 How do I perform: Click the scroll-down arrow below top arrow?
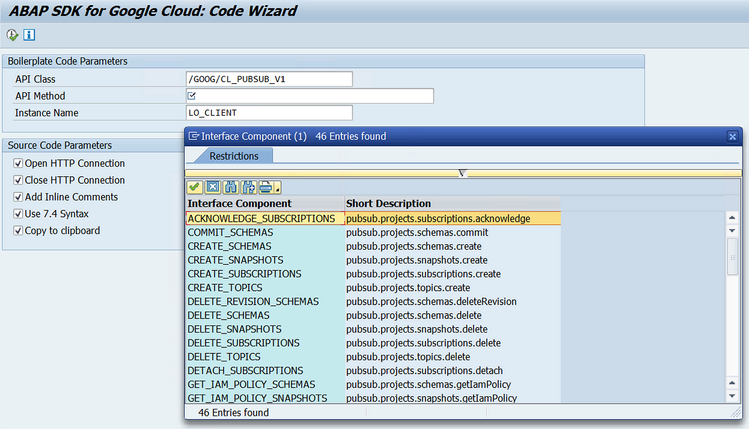(x=732, y=231)
